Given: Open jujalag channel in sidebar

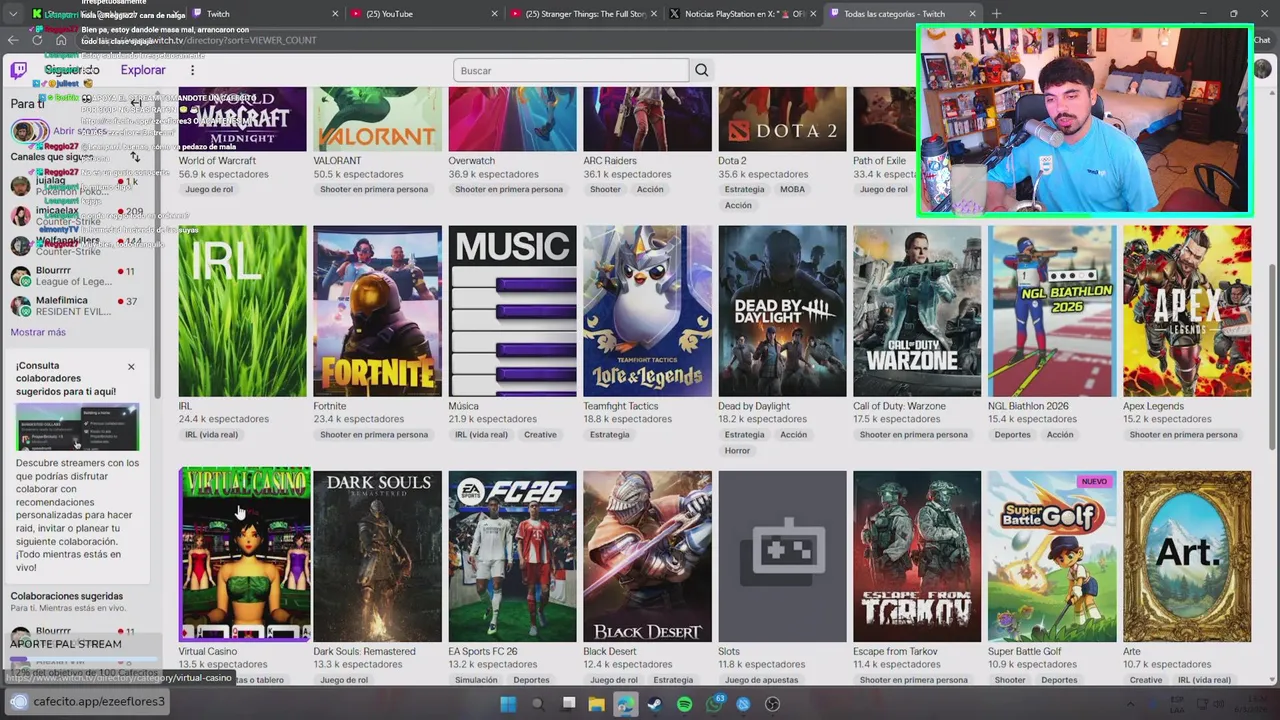Looking at the screenshot, I should click(x=76, y=185).
